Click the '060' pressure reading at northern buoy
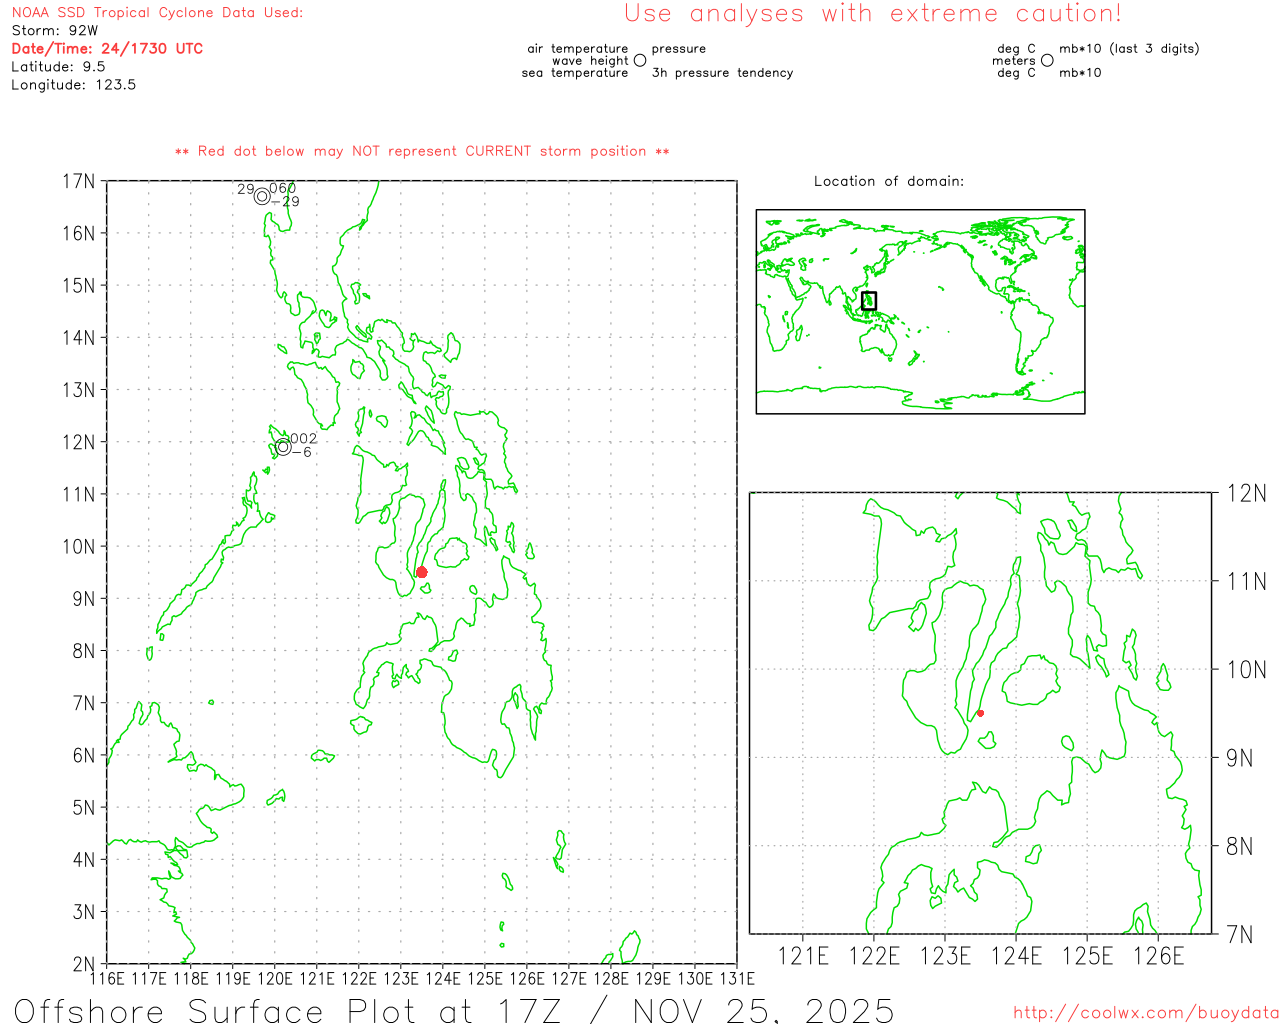The height and width of the screenshot is (1024, 1280). 282,188
